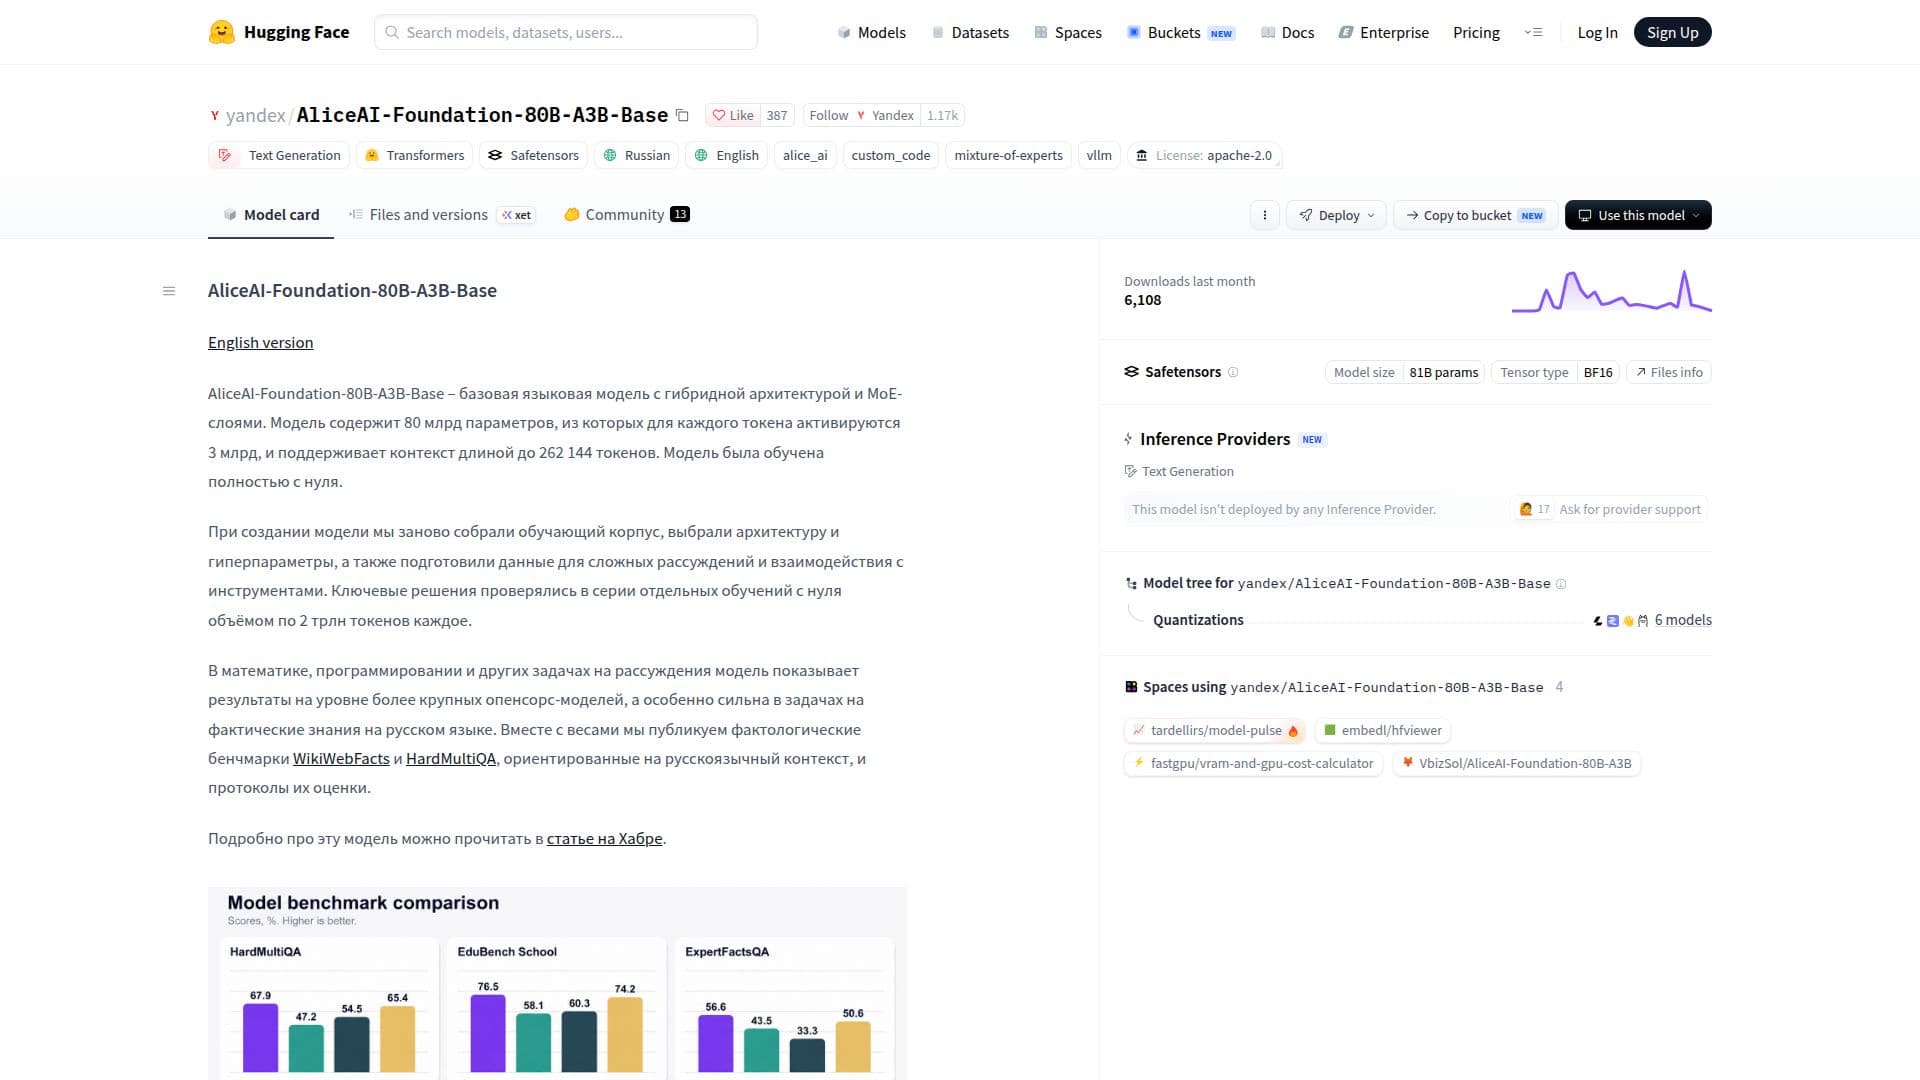Open the three-dot more options button
Image resolution: width=1920 pixels, height=1080 pixels.
(1264, 215)
